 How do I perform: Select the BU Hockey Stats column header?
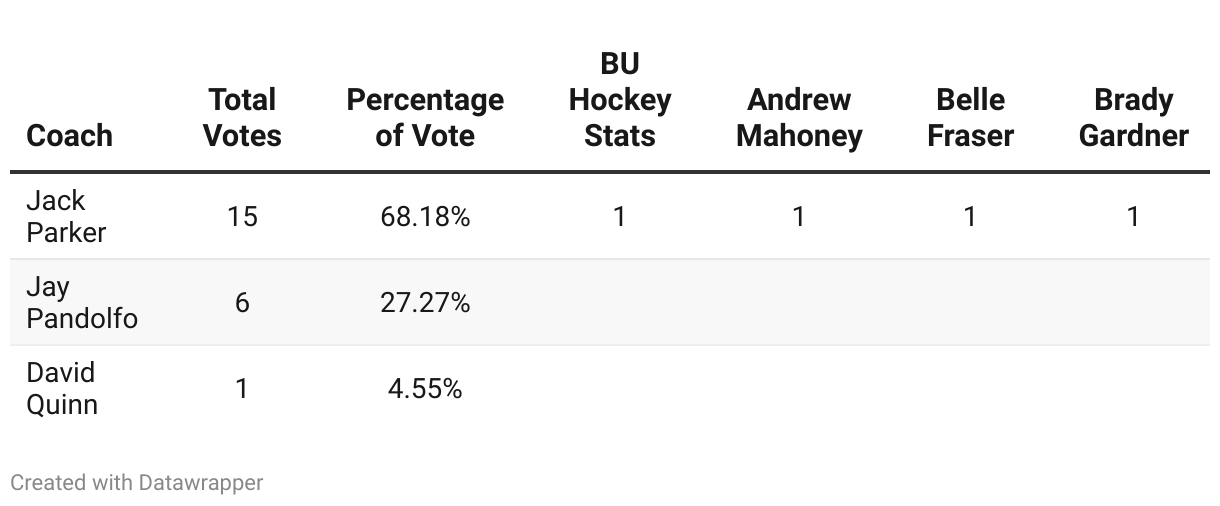[620, 99]
